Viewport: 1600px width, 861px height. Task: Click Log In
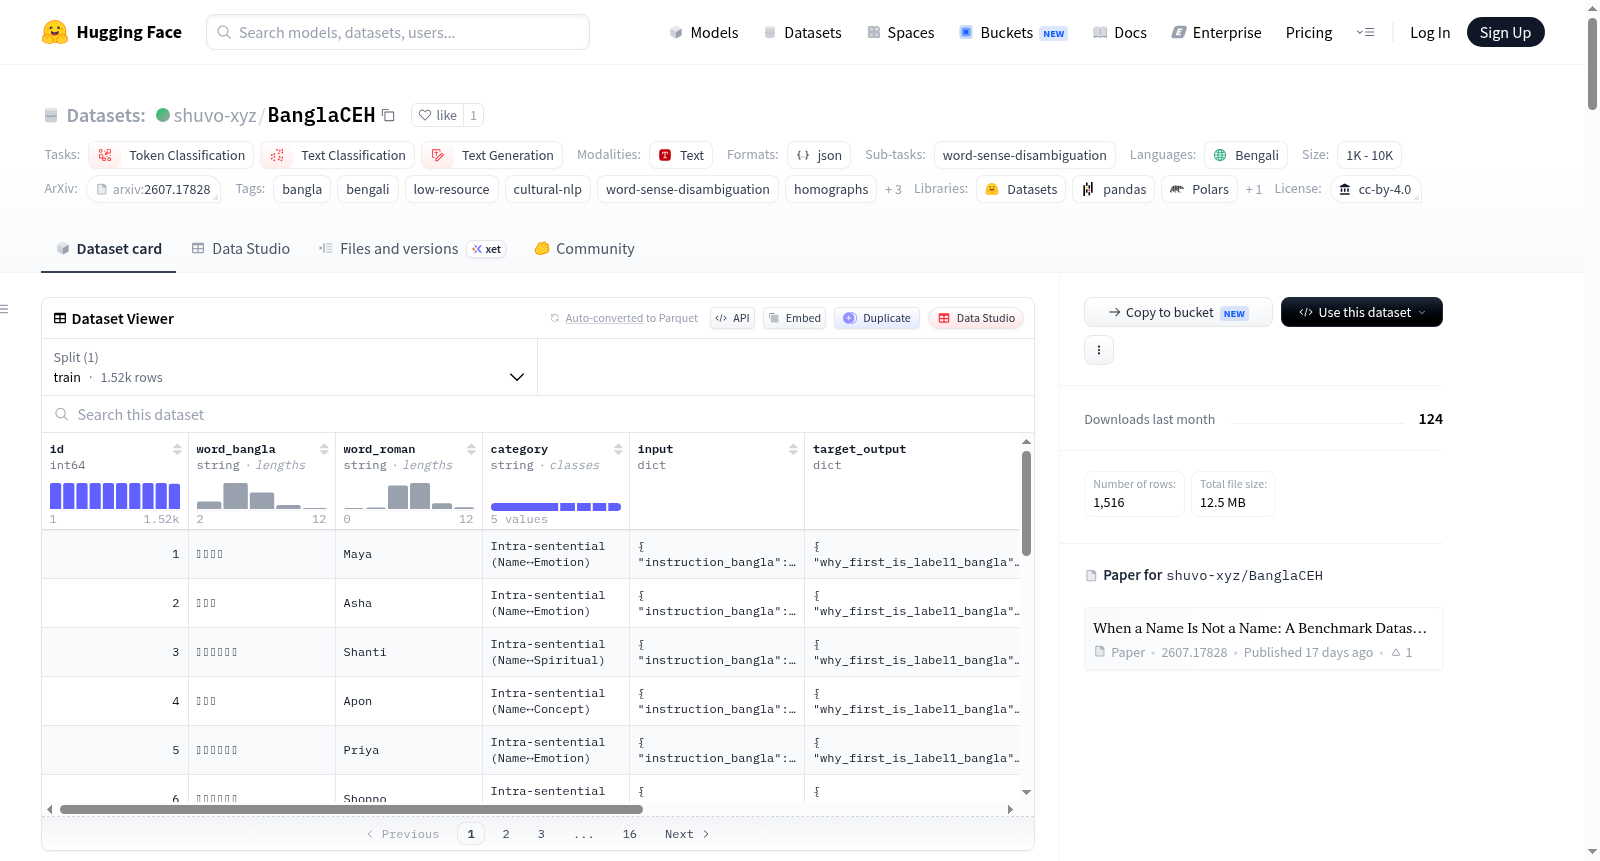pos(1430,32)
